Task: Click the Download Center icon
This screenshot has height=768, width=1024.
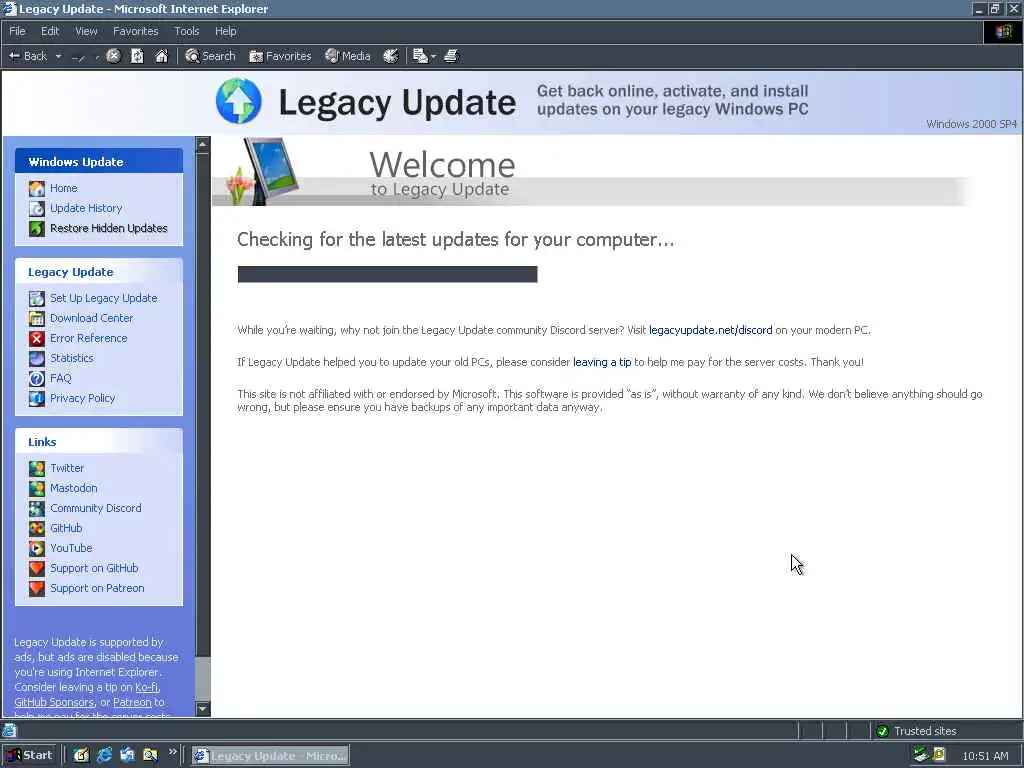Action: (37, 319)
